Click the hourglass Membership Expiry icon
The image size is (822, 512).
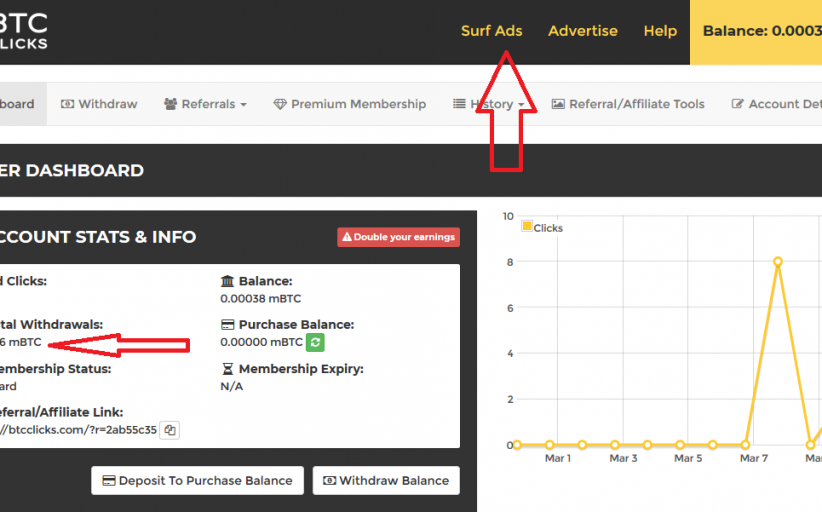227,369
